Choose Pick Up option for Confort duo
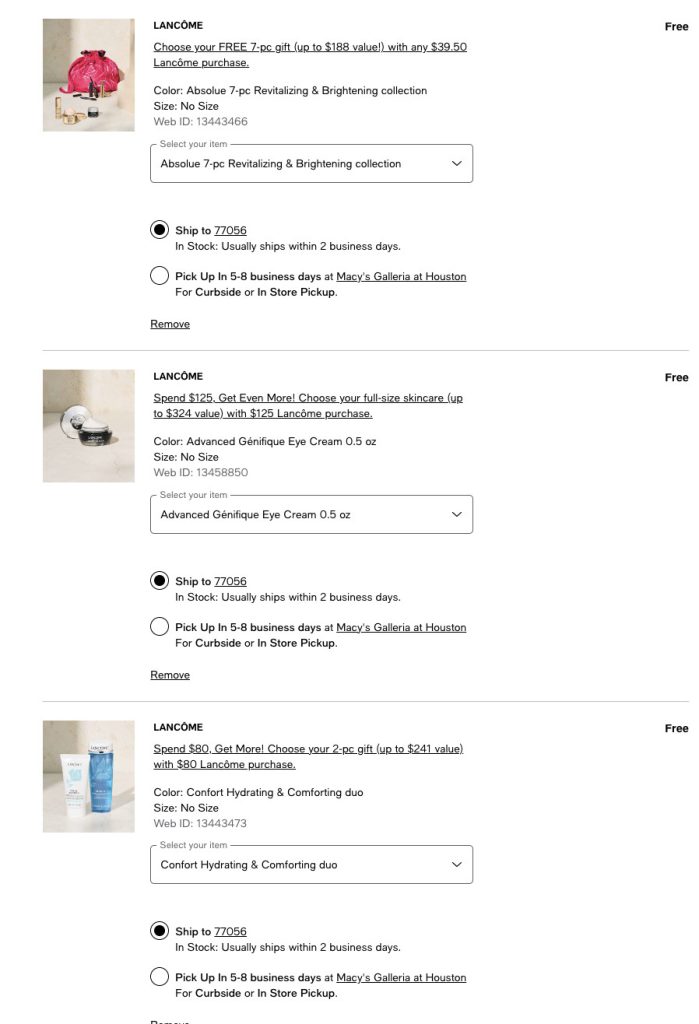Viewport: 699px width, 1024px height. pos(159,977)
